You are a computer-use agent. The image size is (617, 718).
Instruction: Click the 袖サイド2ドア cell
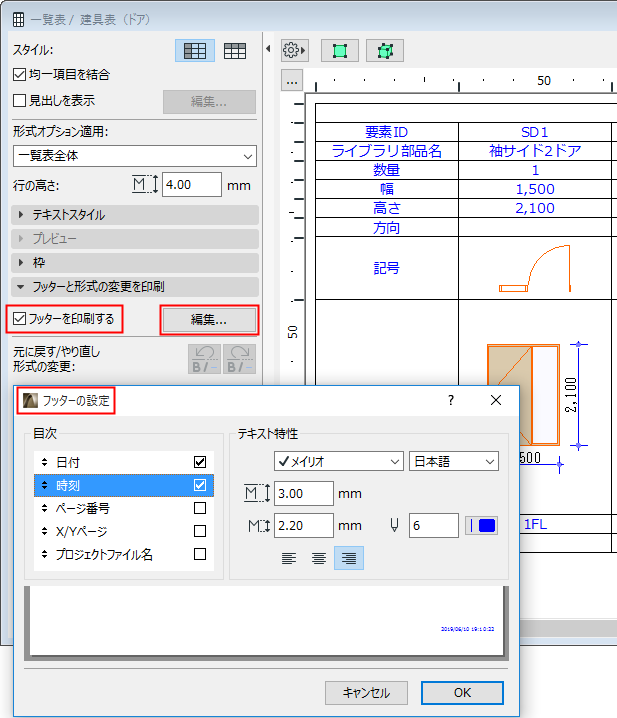click(x=535, y=151)
